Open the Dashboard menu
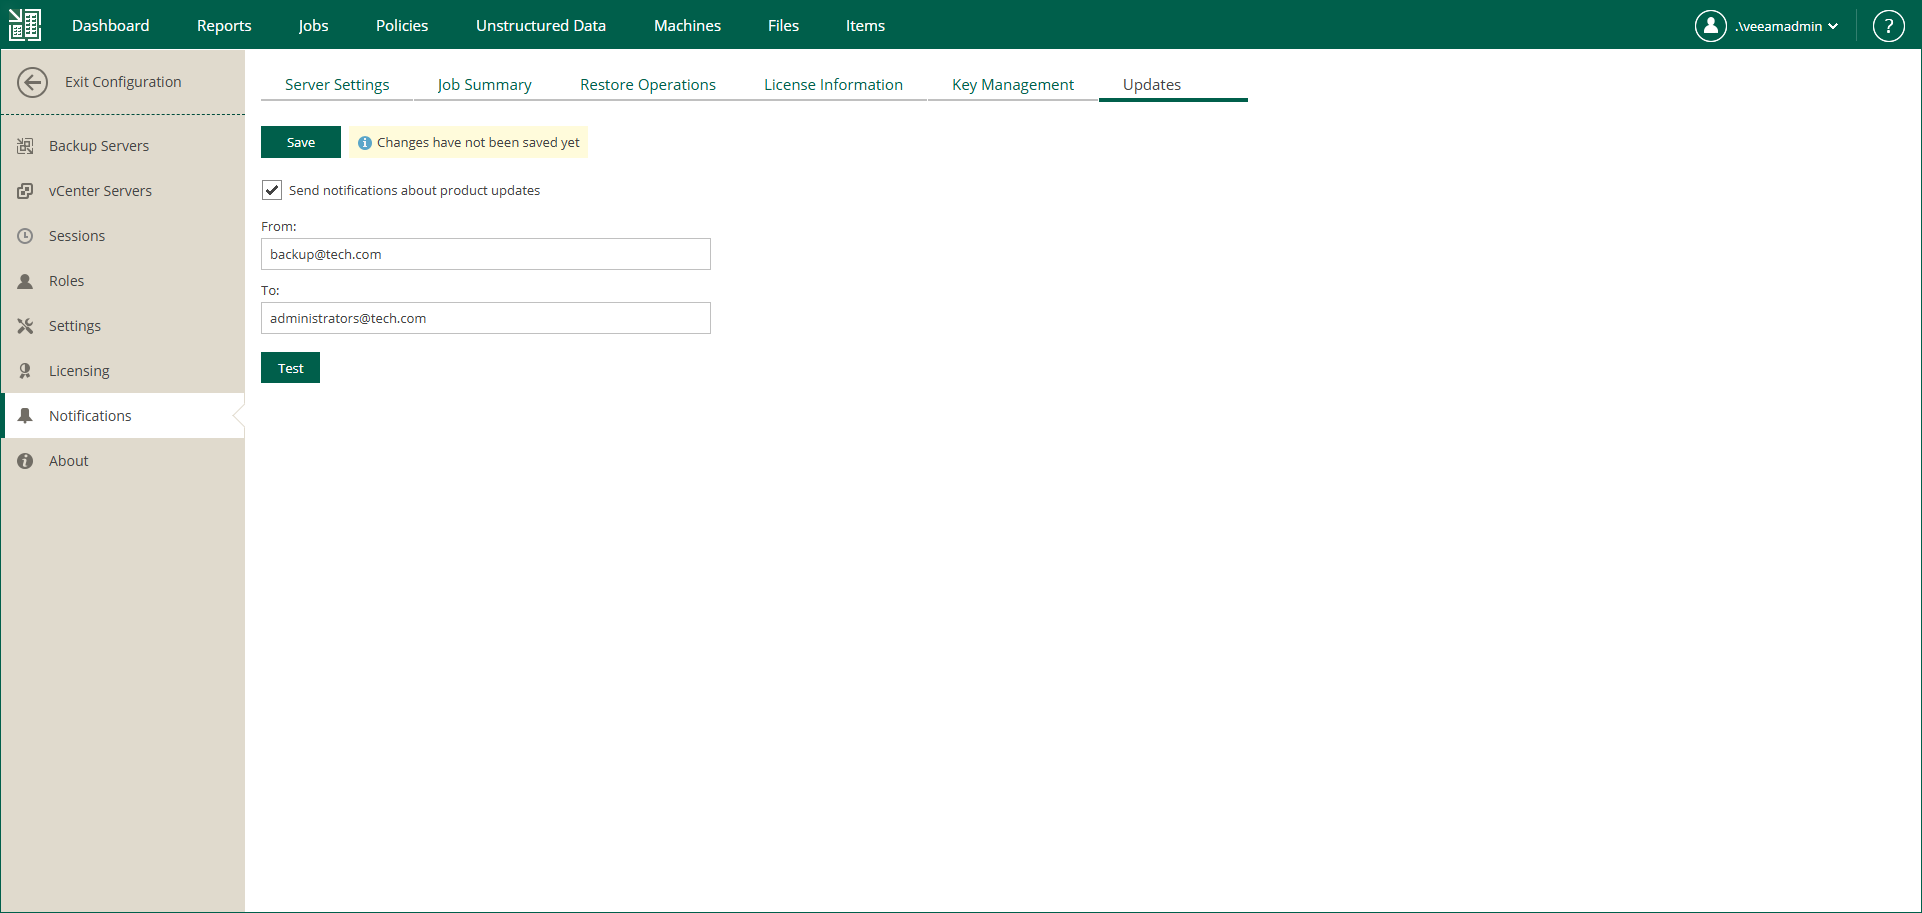This screenshot has width=1922, height=913. [110, 26]
